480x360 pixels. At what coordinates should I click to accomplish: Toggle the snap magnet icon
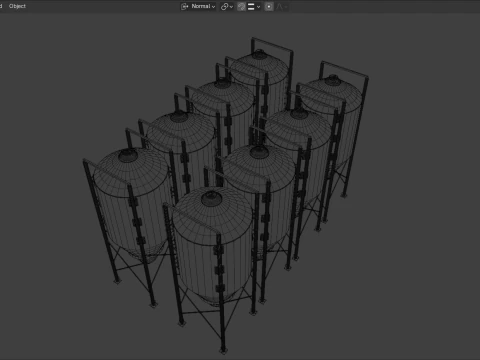click(241, 6)
